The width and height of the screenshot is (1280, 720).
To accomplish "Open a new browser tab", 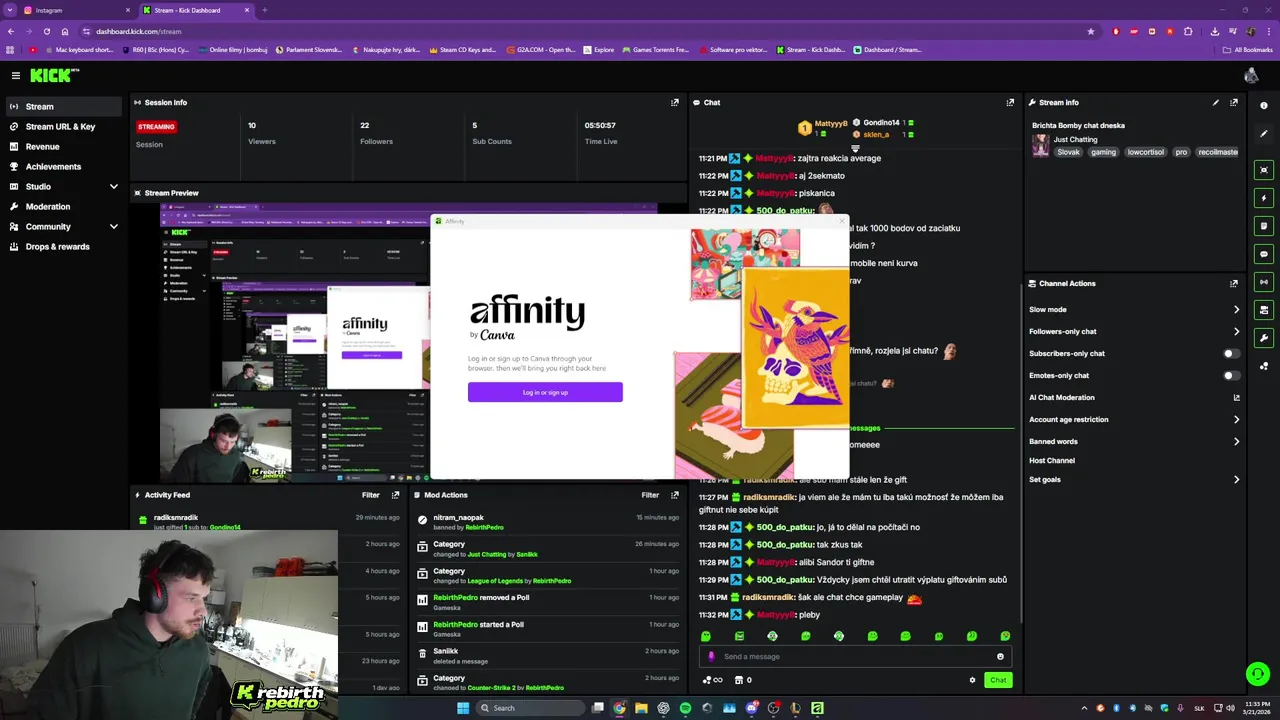I will pos(264,10).
